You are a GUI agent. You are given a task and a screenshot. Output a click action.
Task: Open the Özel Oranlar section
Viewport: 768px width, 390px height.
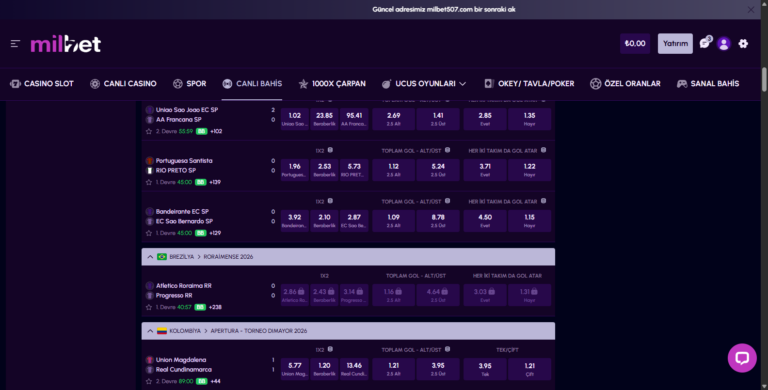click(x=625, y=84)
